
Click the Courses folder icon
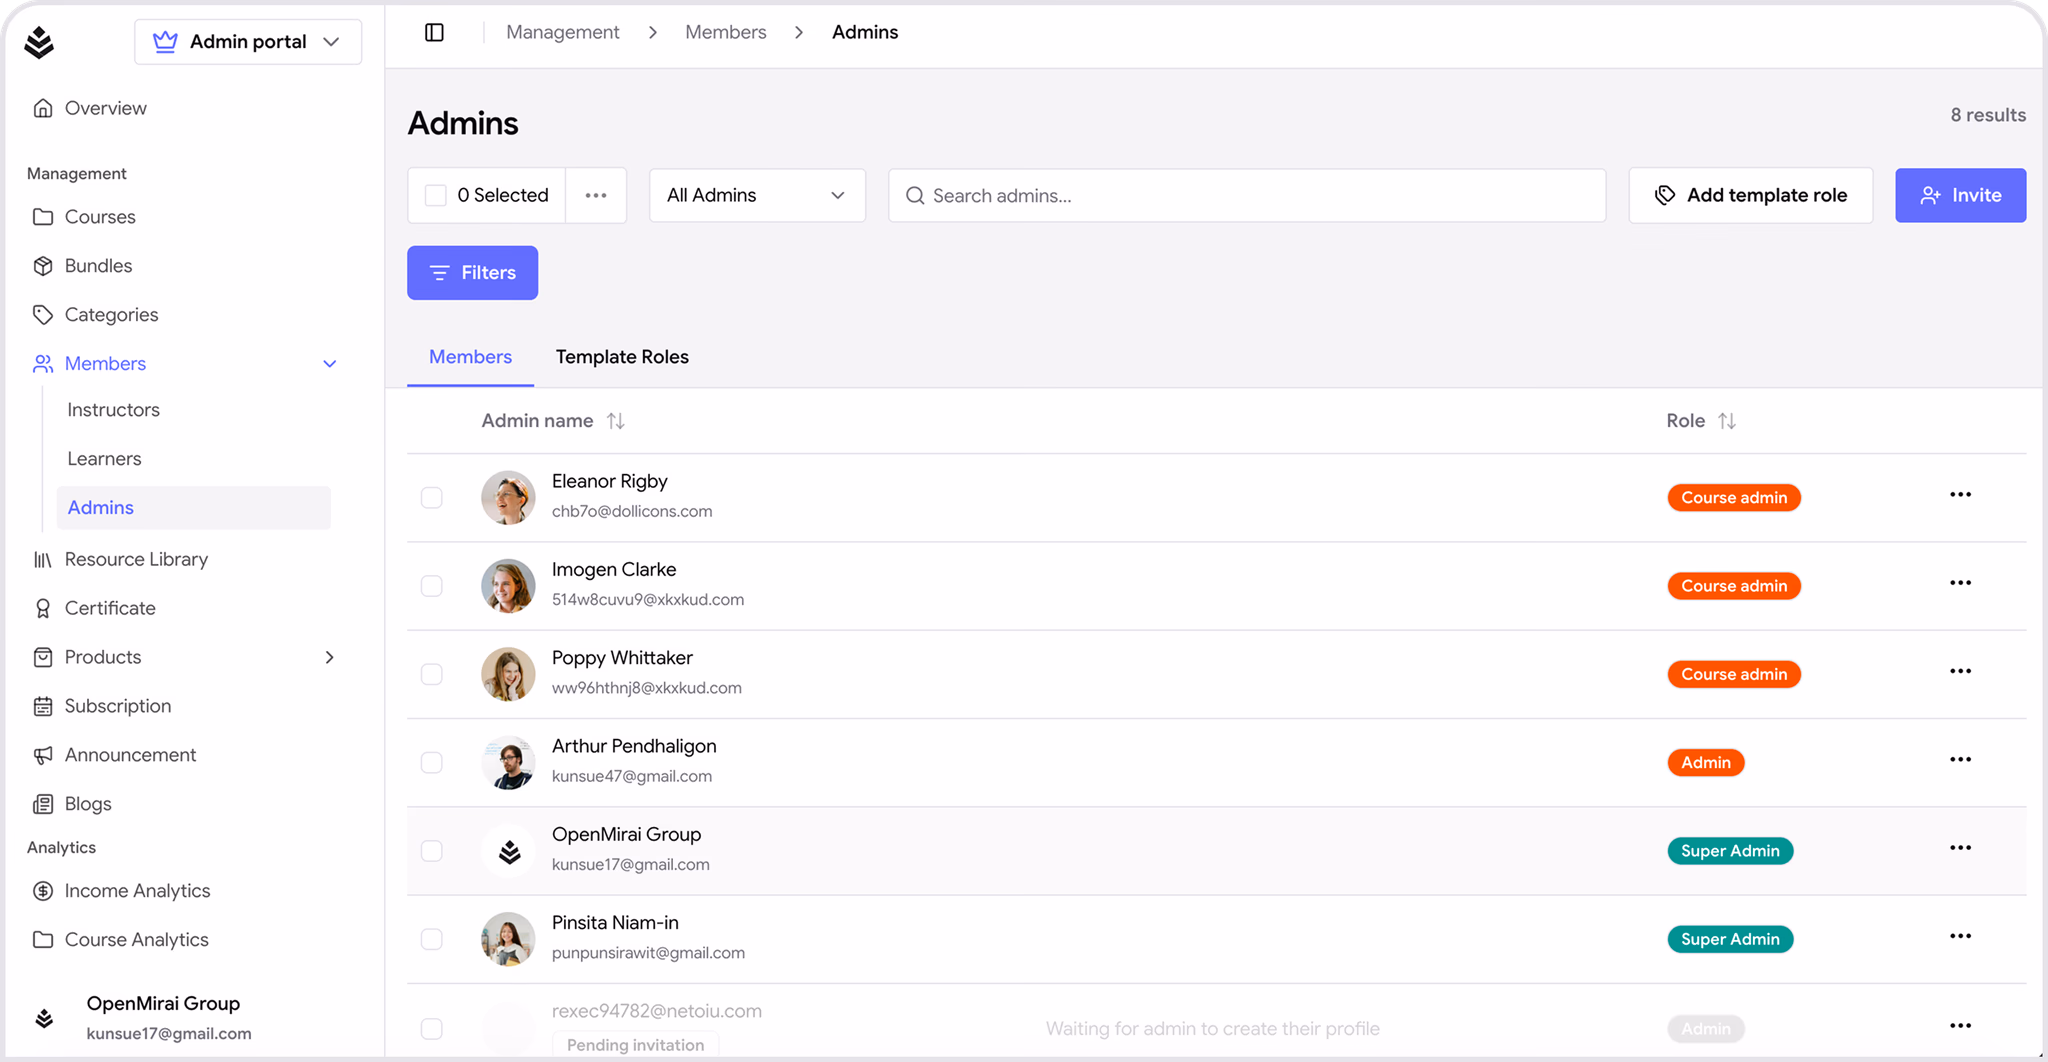(42, 217)
